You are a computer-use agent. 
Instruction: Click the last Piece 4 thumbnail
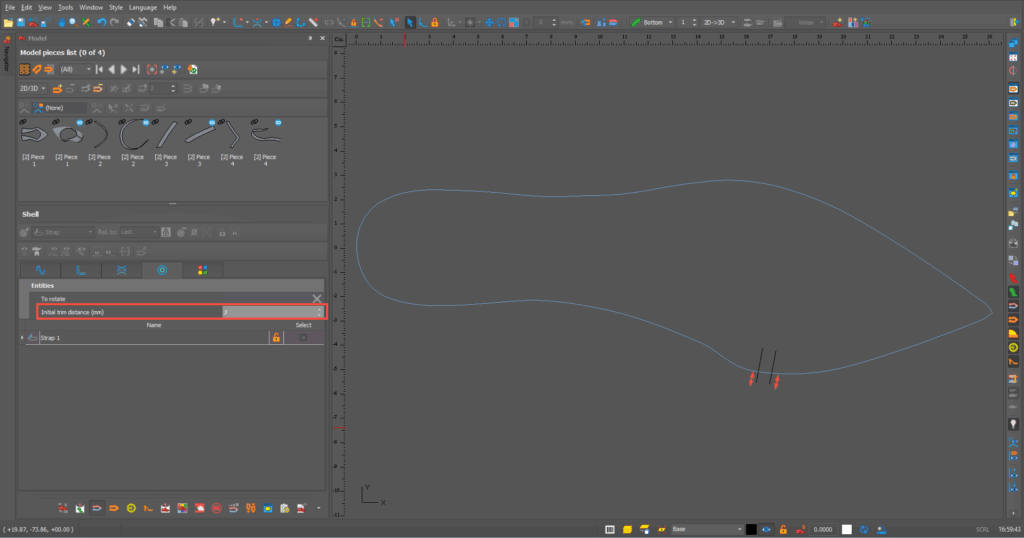point(265,135)
